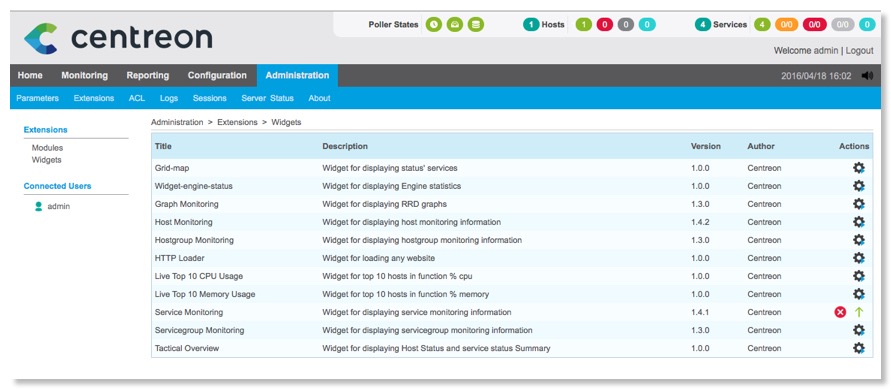The width and height of the screenshot is (891, 389).
Task: Click the gear icon for Host Monitoring
Action: [x=859, y=222]
